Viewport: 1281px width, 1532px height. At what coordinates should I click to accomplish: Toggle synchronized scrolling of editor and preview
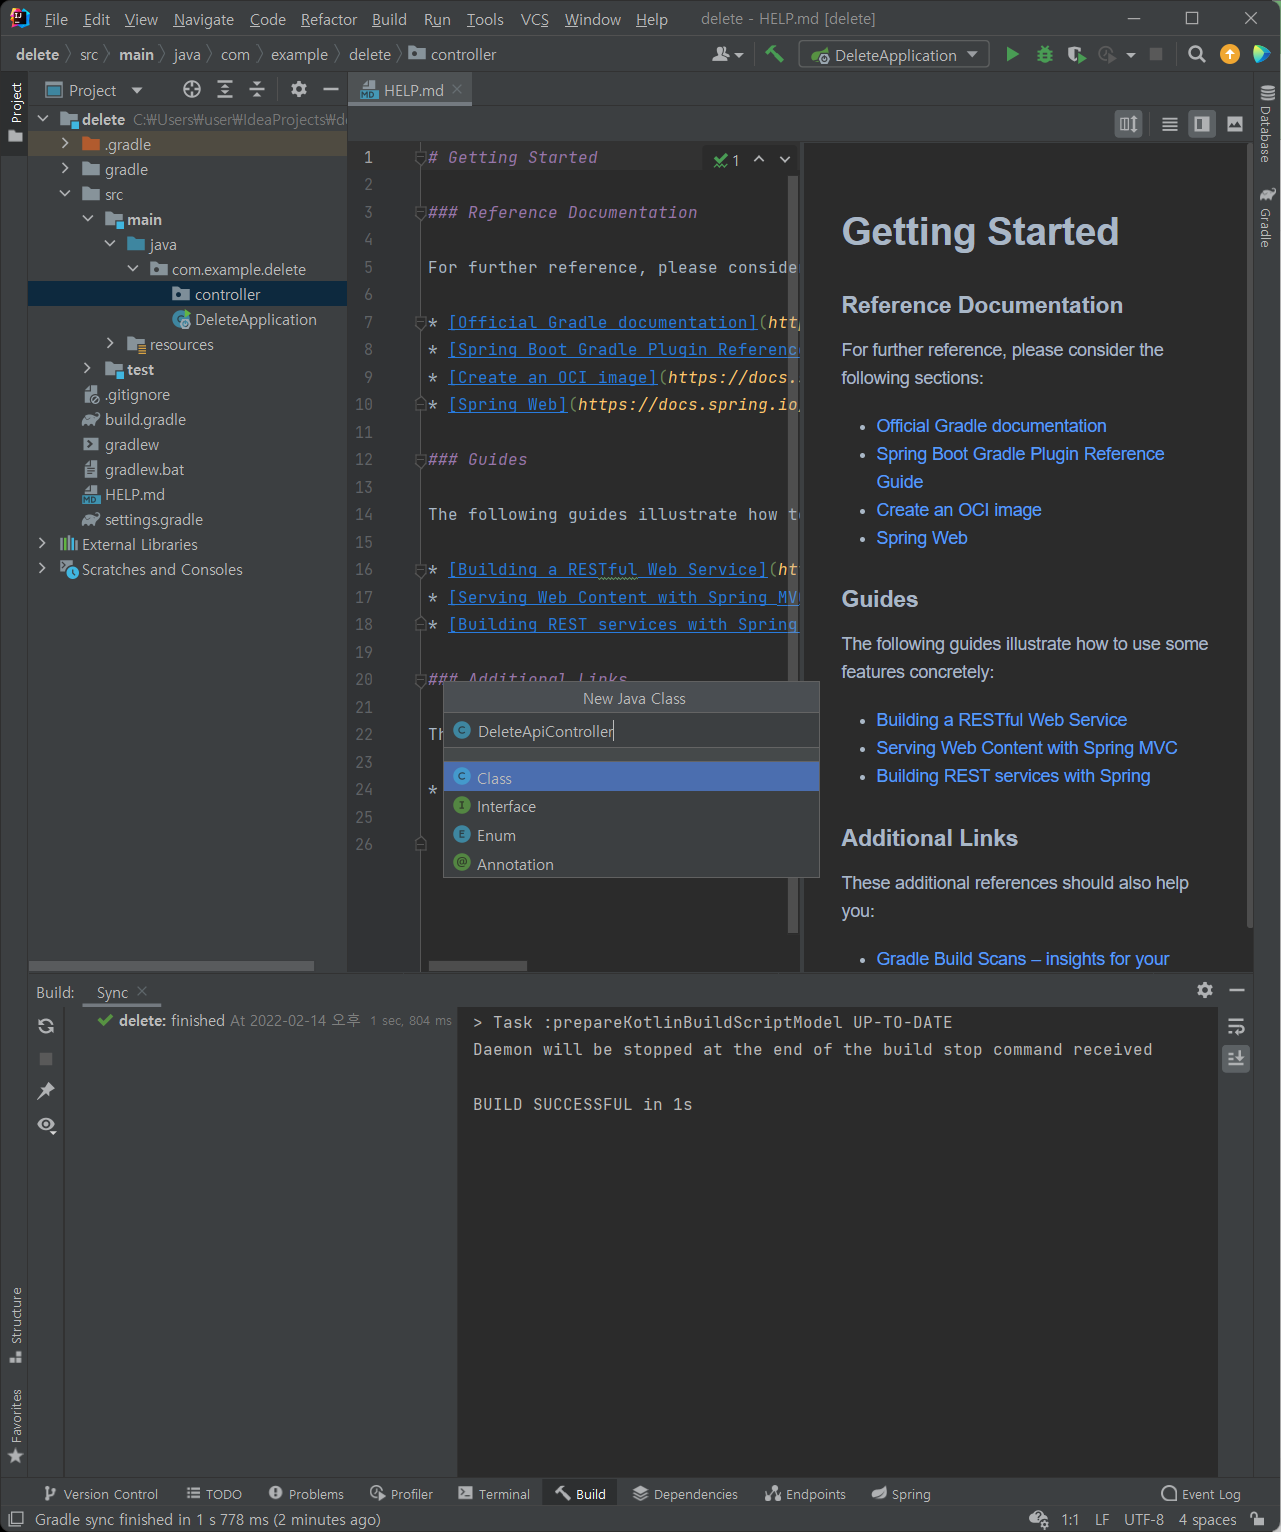(1128, 124)
